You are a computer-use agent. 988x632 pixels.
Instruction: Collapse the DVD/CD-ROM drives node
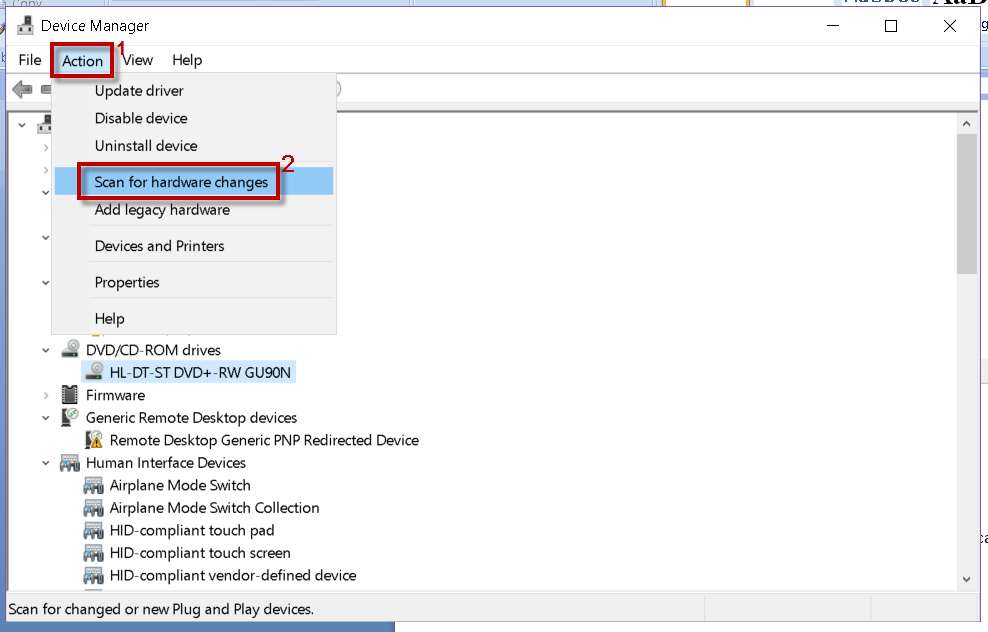pyautogui.click(x=46, y=350)
